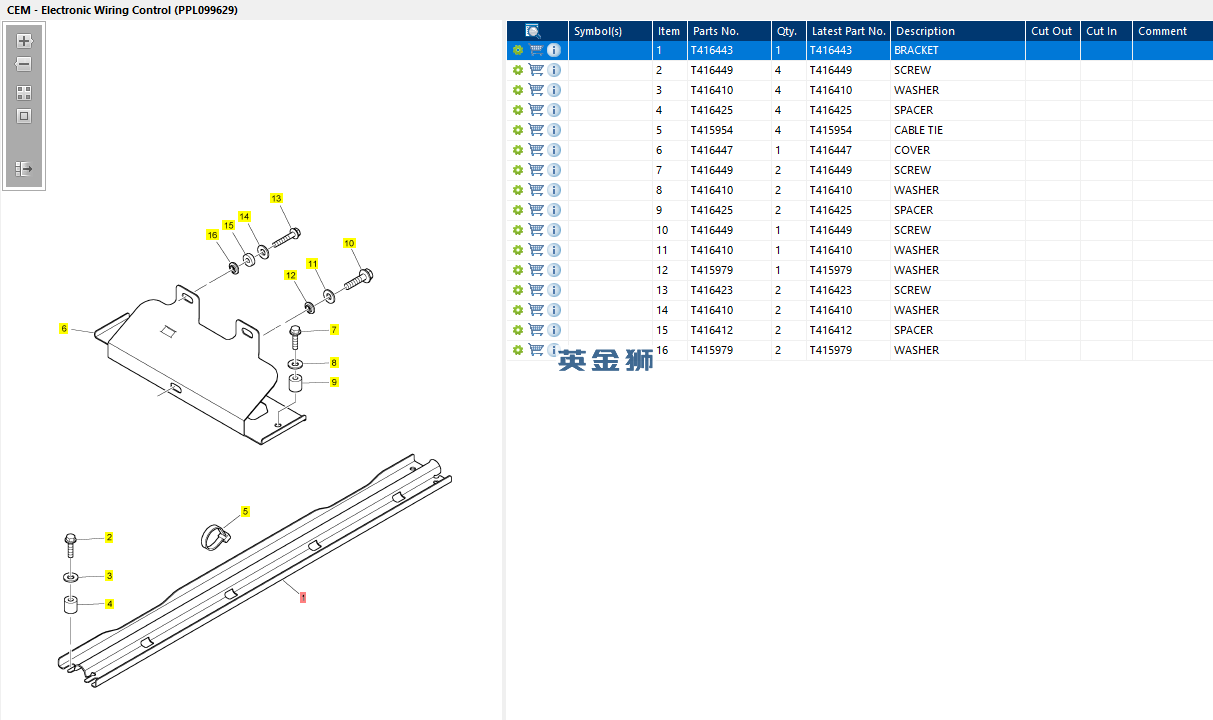Screen dimensions: 1213x720
Task: Add item 1 BRACKET to cart
Action: (536, 50)
